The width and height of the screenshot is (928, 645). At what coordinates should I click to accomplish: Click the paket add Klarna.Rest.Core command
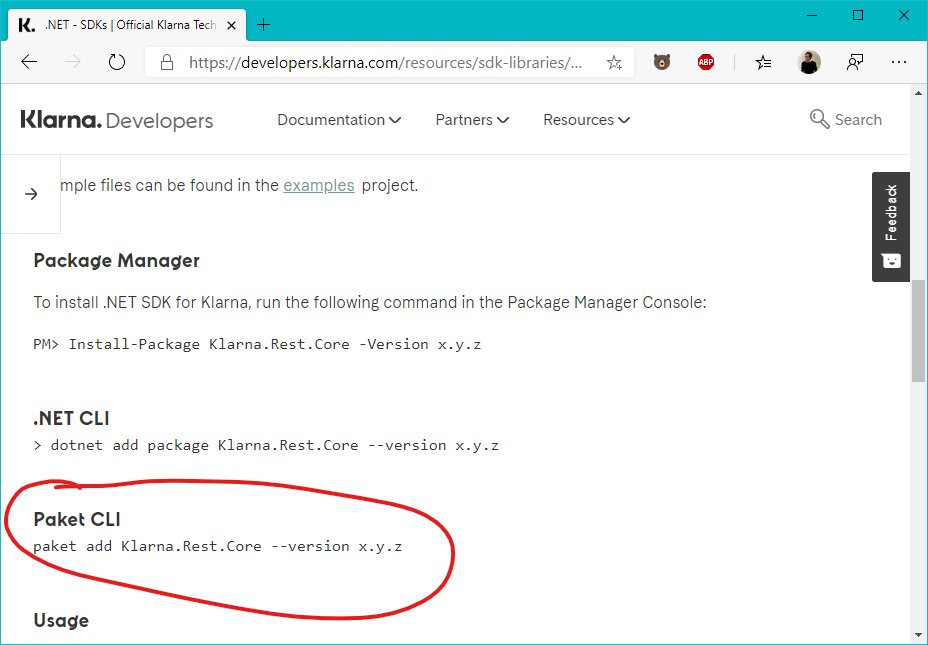[218, 546]
